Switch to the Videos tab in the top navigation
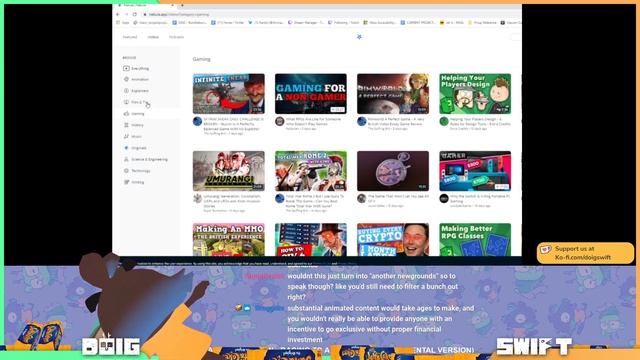The image size is (640, 360). pyautogui.click(x=153, y=37)
